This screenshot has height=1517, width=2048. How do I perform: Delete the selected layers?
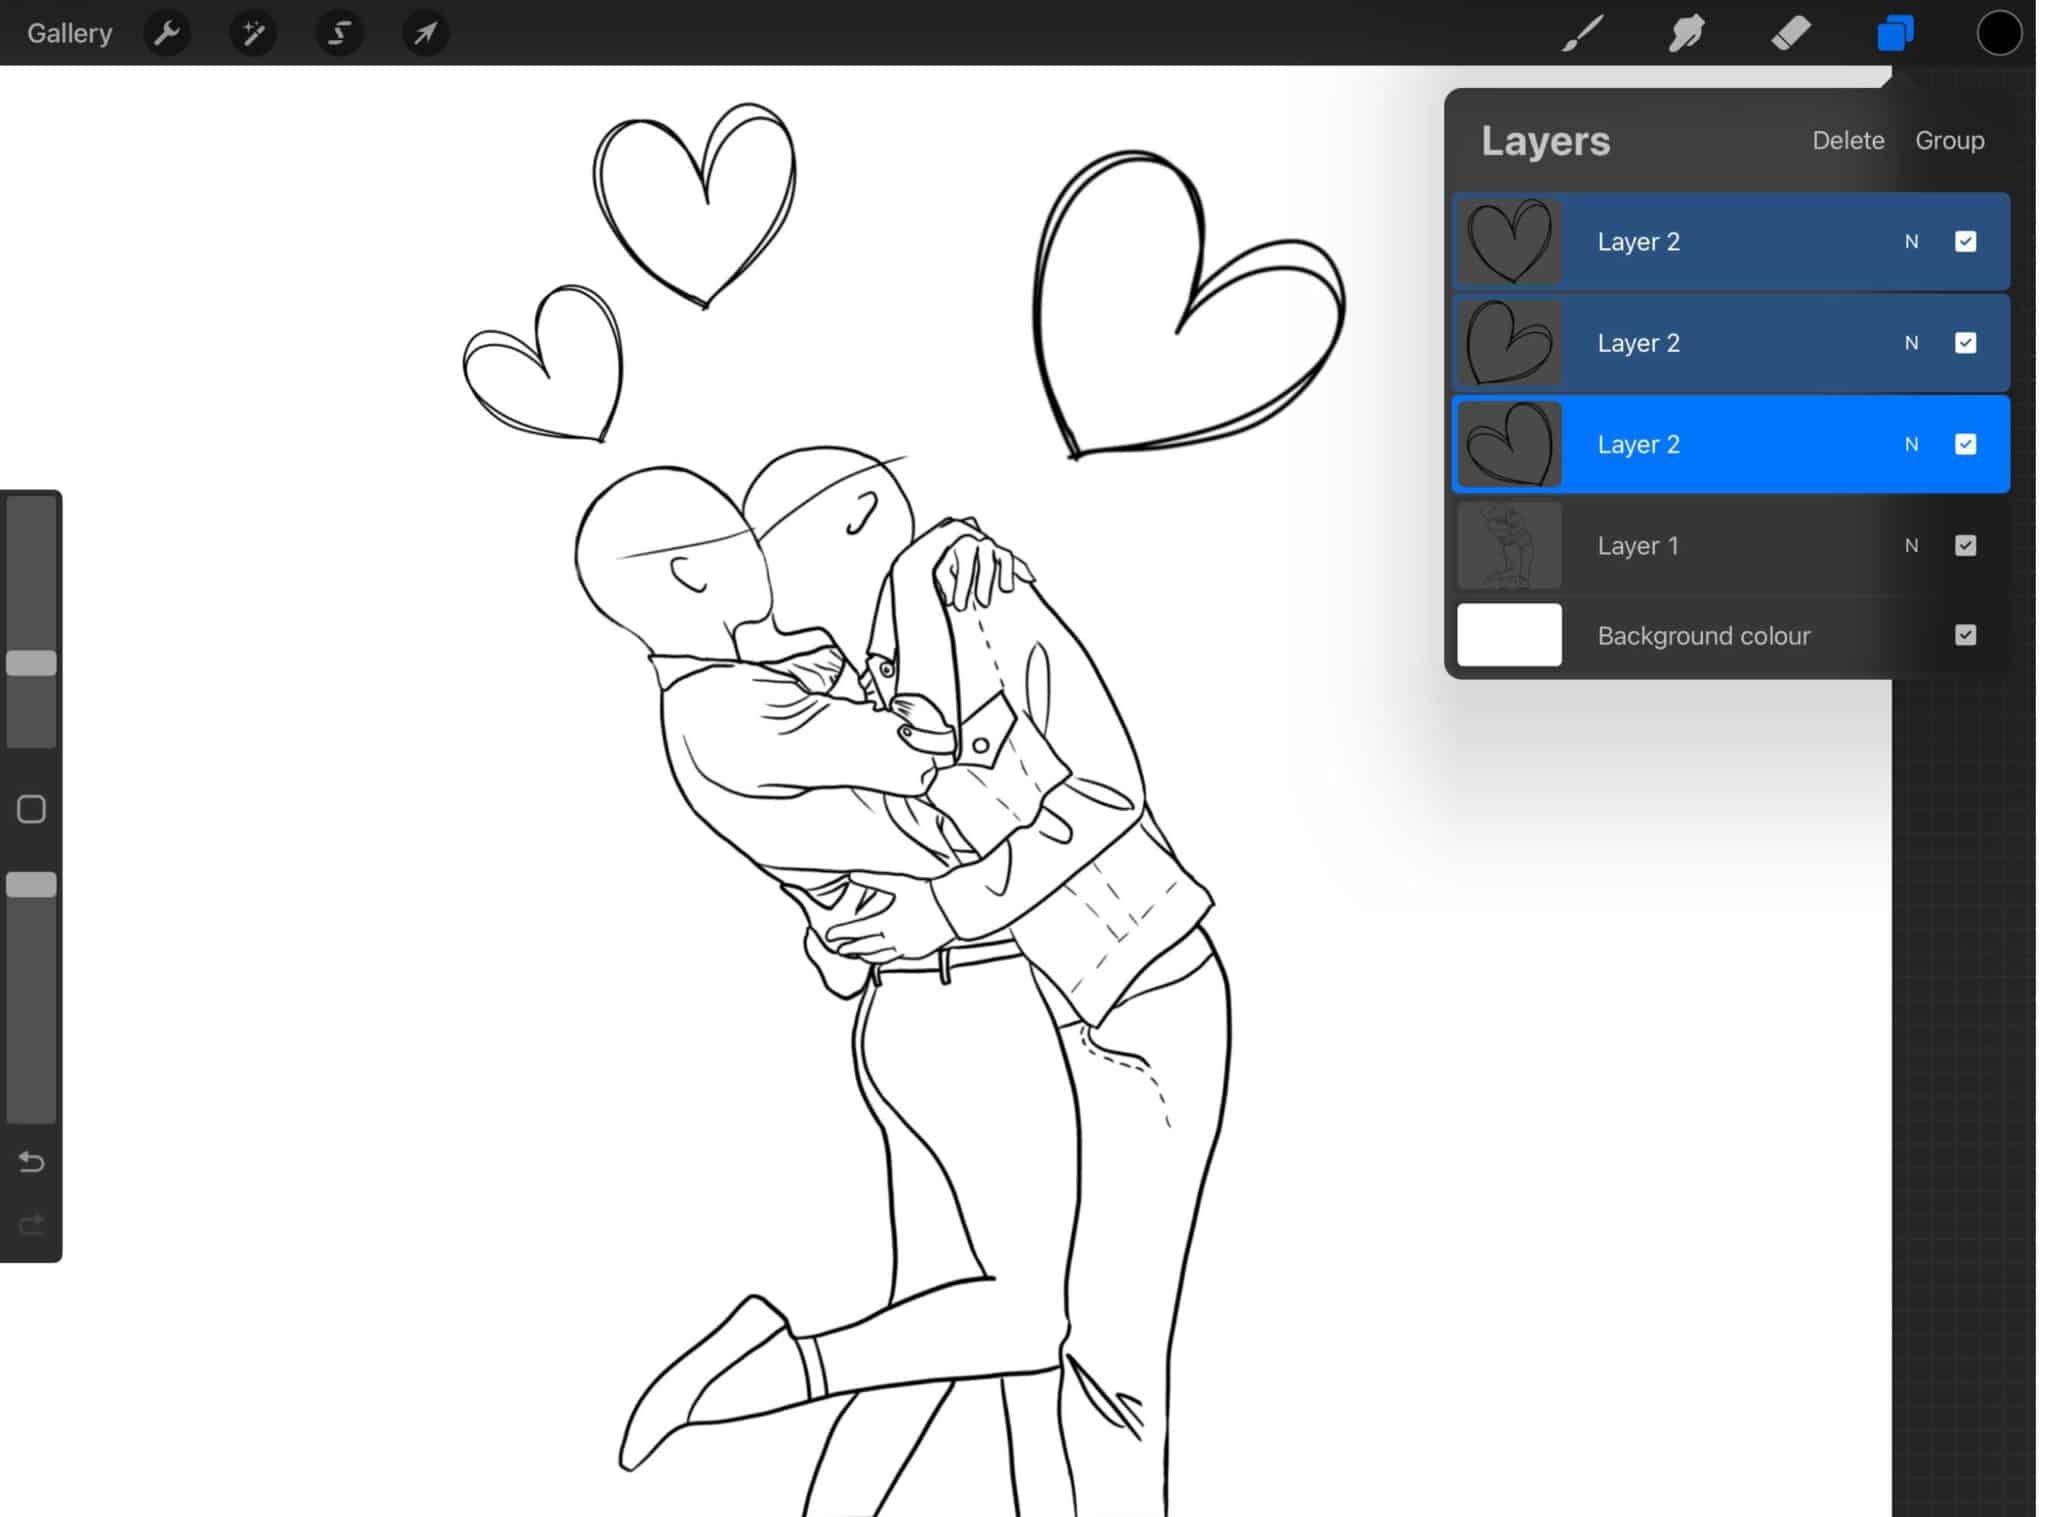click(1848, 140)
